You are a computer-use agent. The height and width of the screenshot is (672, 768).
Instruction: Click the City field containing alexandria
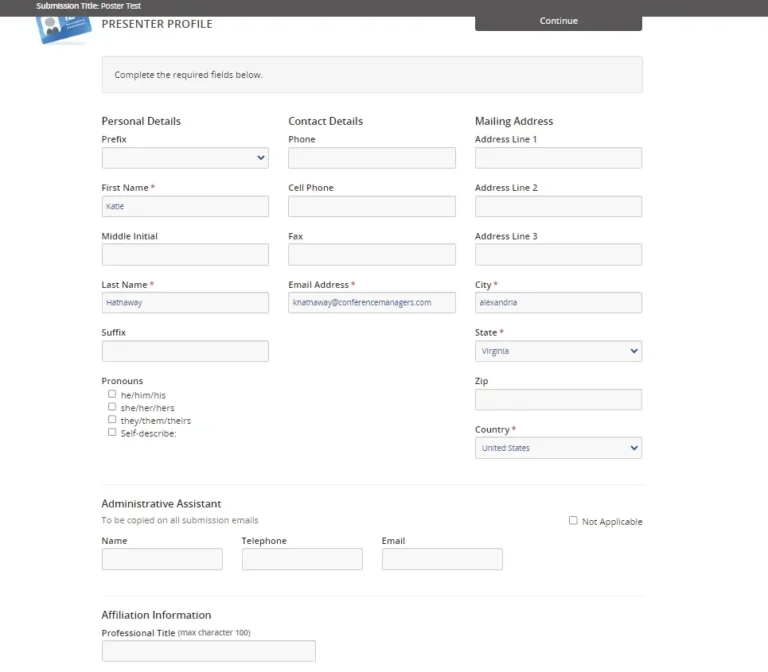point(558,302)
